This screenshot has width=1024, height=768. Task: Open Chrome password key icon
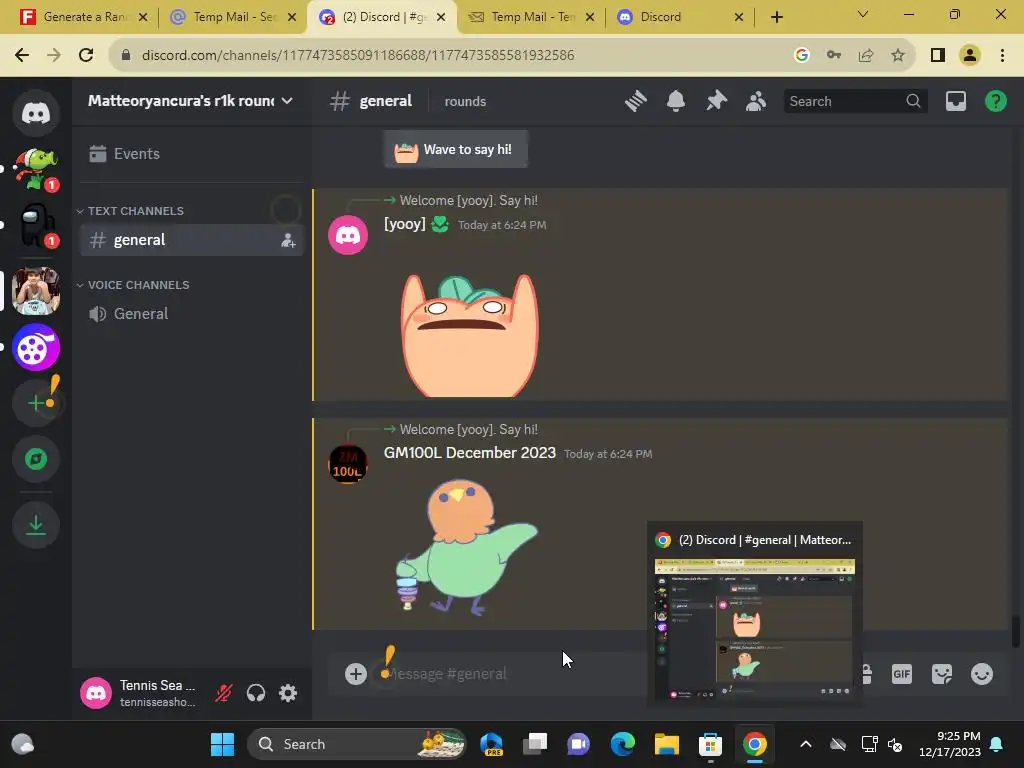tap(834, 56)
